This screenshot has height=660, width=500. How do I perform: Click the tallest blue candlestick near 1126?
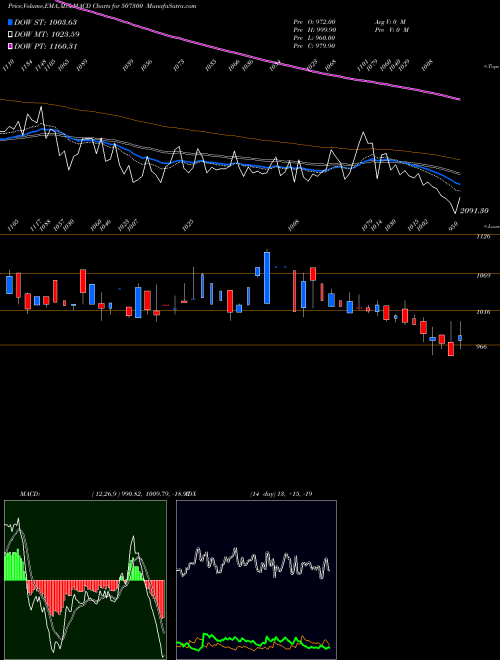click(267, 278)
